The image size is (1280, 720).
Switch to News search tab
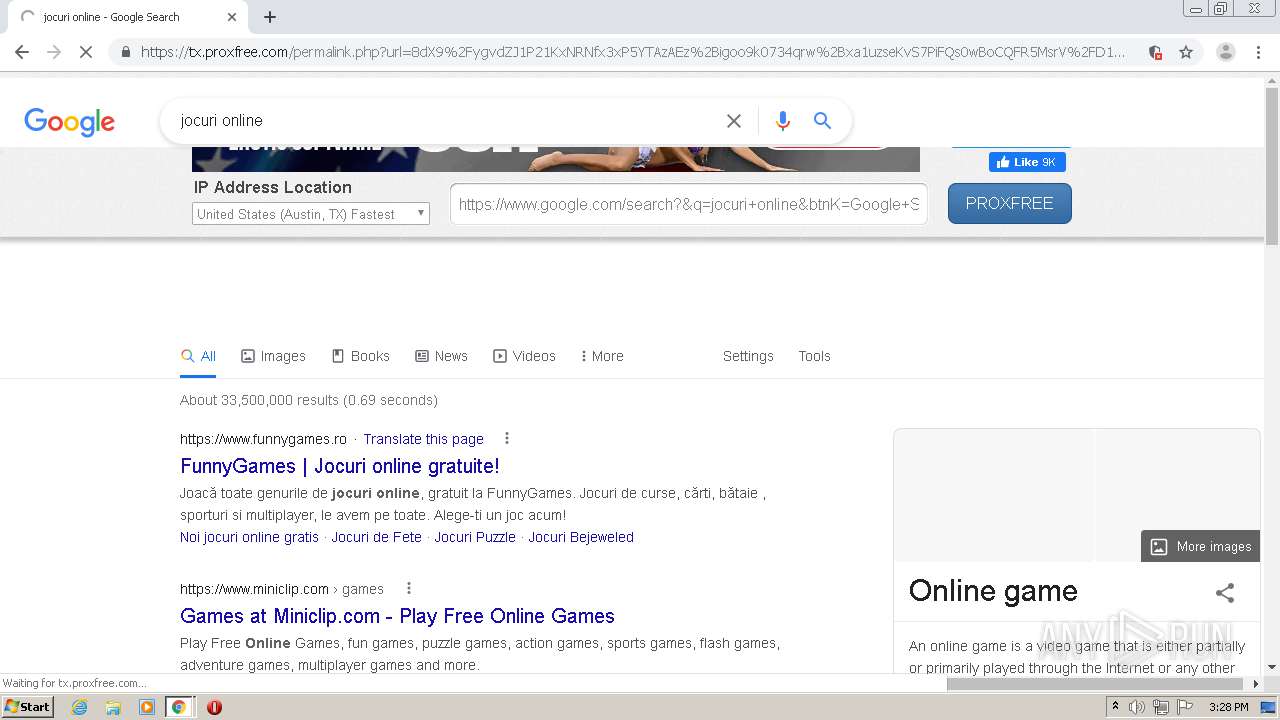pyautogui.click(x=441, y=356)
